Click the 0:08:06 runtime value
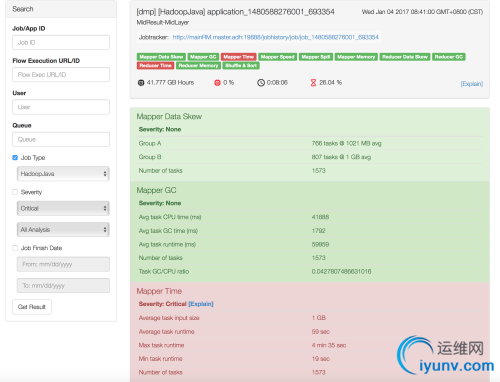 [x=277, y=83]
